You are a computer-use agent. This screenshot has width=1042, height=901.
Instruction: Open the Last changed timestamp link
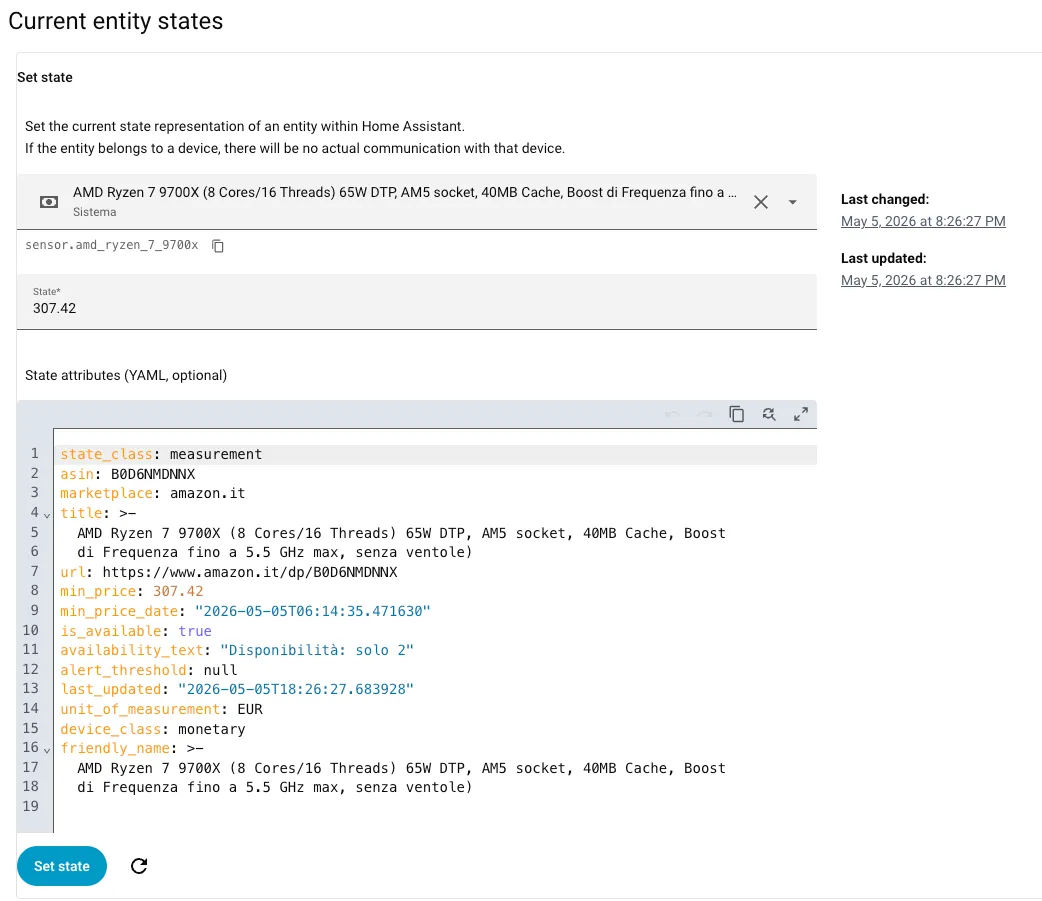[x=923, y=221]
